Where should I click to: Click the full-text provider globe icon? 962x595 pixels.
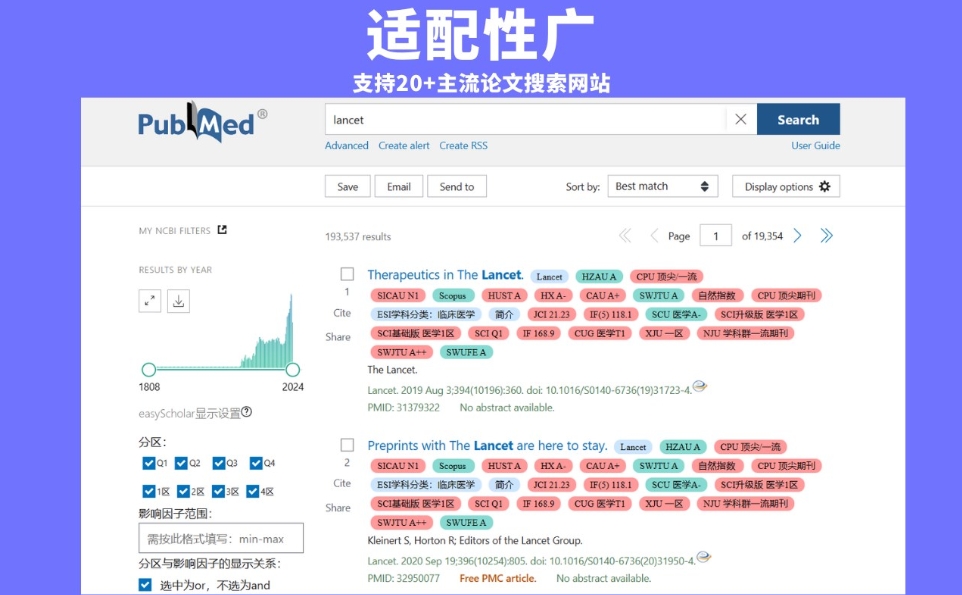pos(700,388)
